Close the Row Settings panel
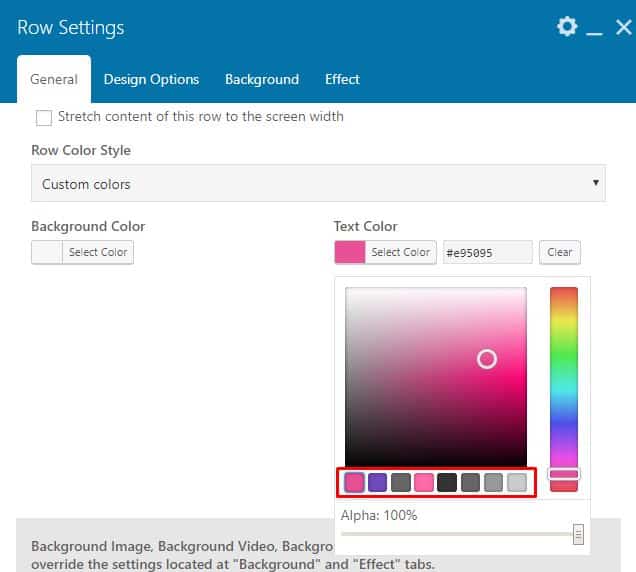 pos(623,28)
